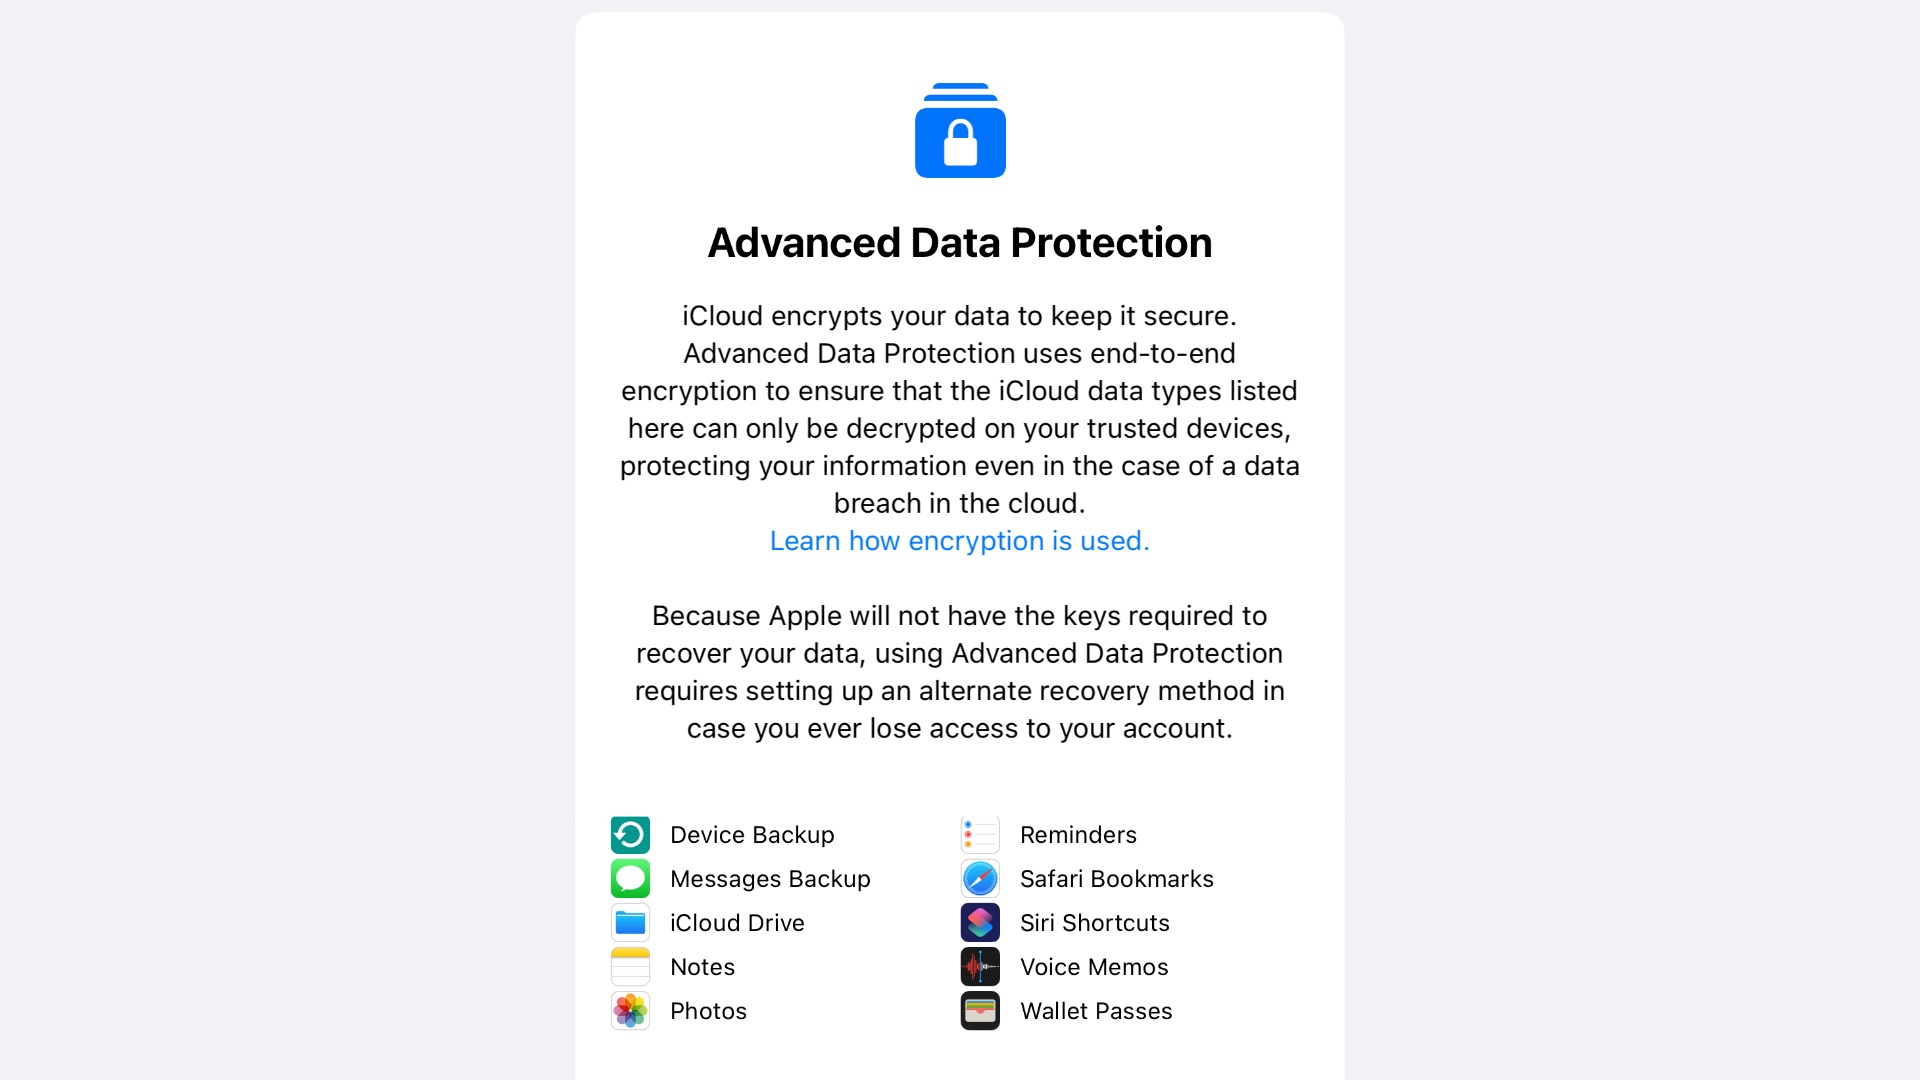Click the Photos app icon
Image resolution: width=1920 pixels, height=1080 pixels.
coord(630,1010)
